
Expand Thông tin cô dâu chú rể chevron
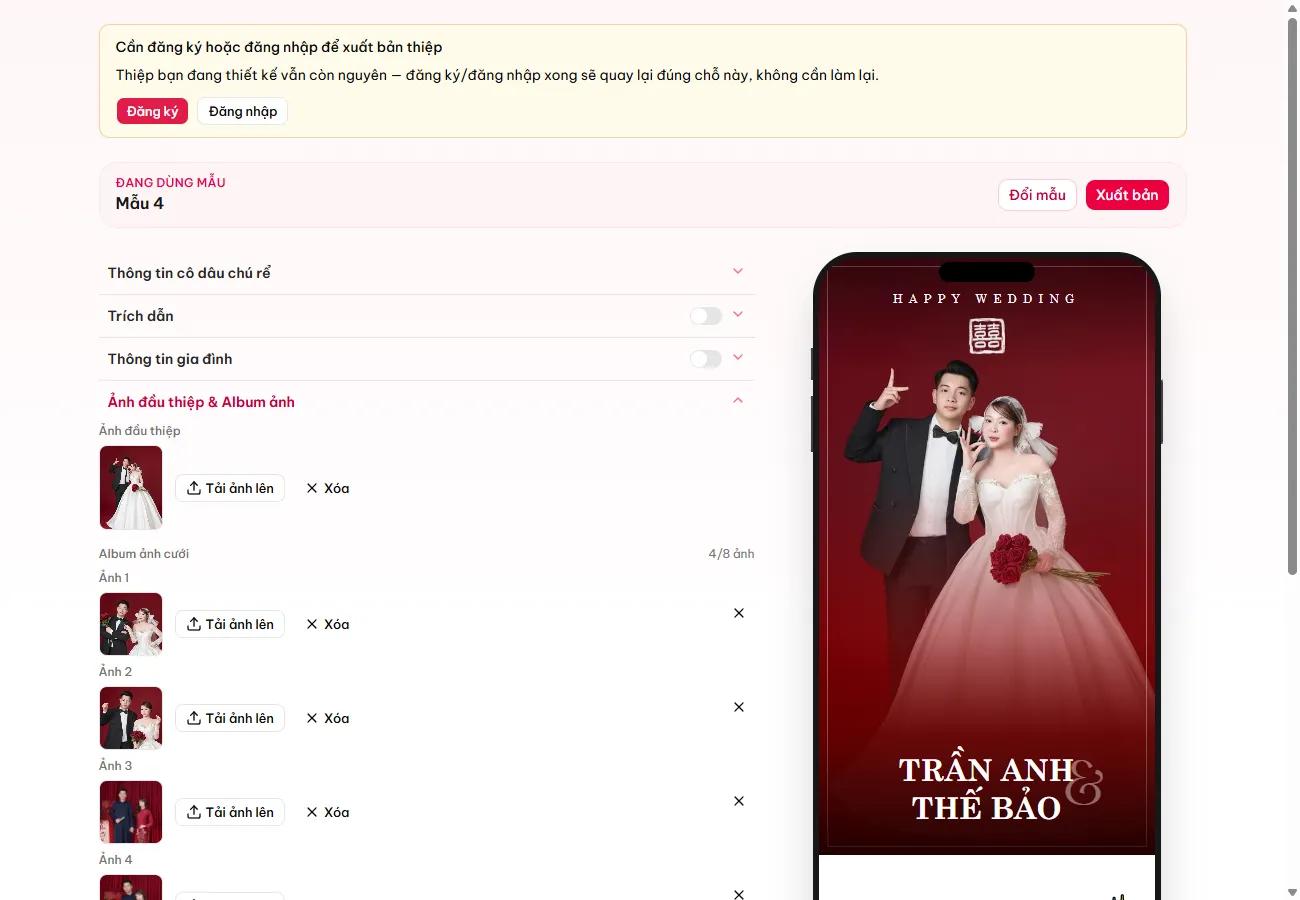[x=738, y=271]
